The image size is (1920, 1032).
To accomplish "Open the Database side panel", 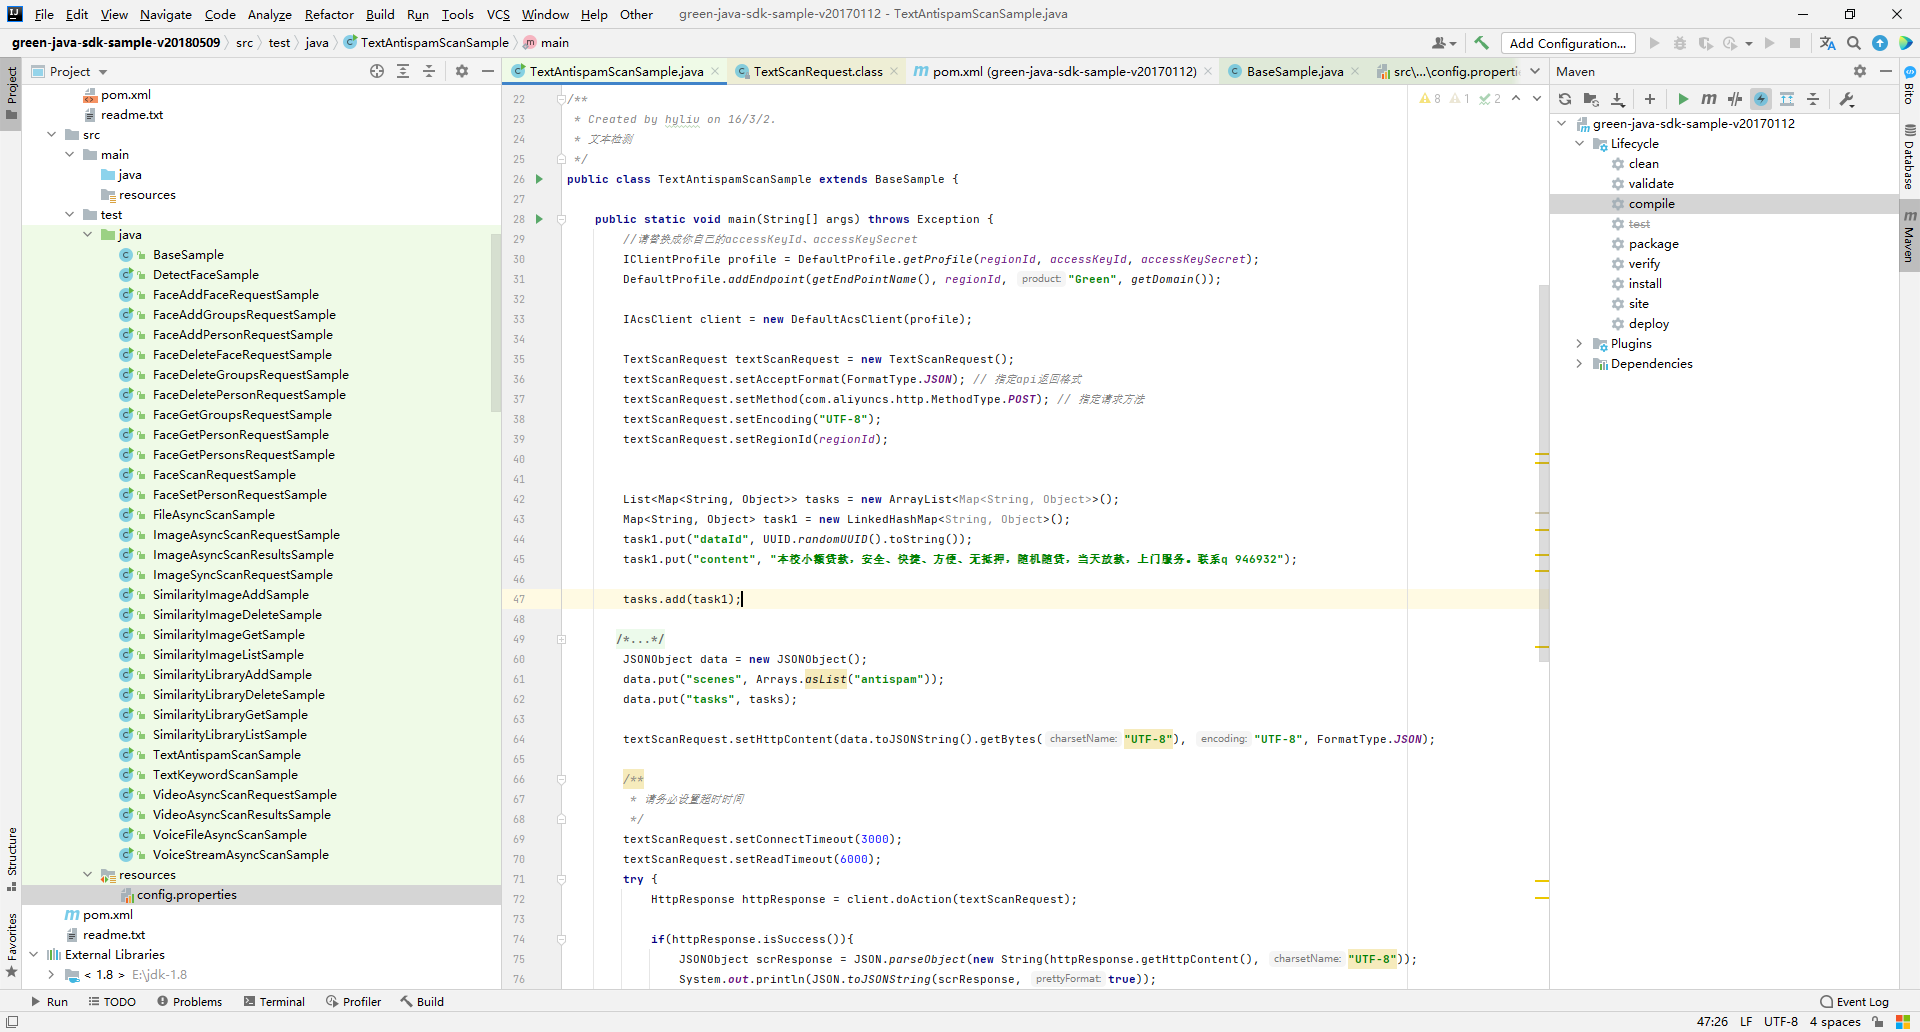I will (1909, 157).
